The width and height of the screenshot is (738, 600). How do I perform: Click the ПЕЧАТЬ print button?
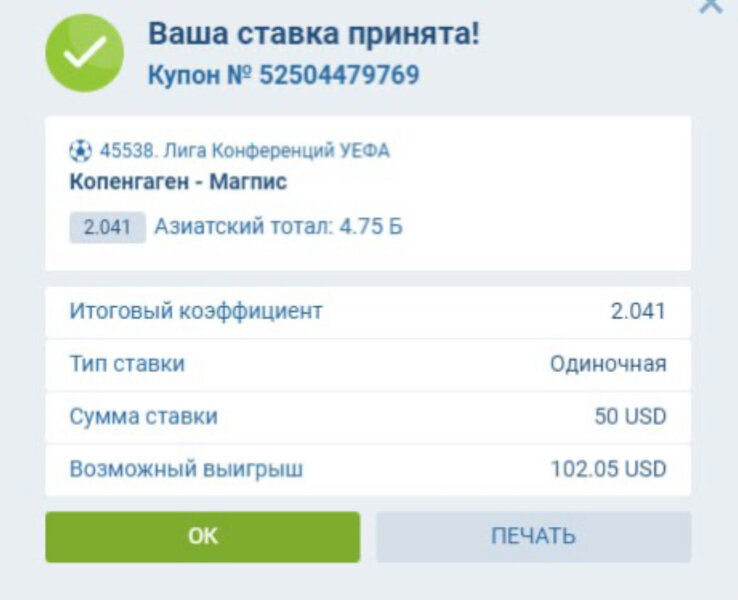point(533,536)
